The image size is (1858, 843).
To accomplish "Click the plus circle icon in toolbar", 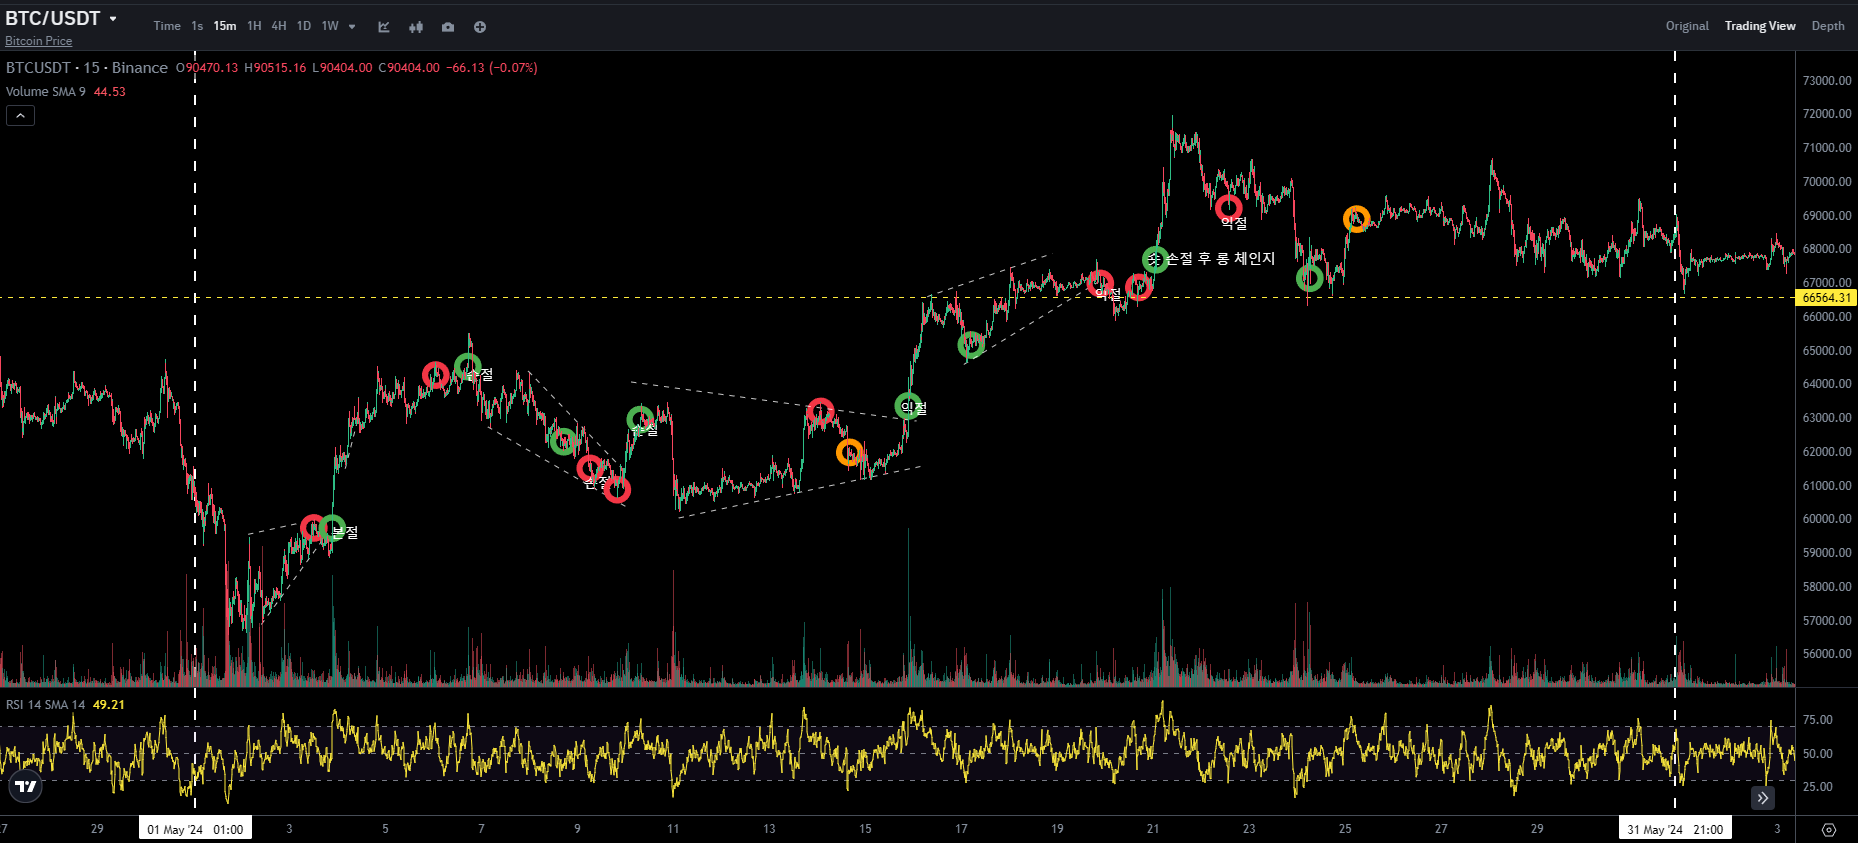I will pos(480,27).
